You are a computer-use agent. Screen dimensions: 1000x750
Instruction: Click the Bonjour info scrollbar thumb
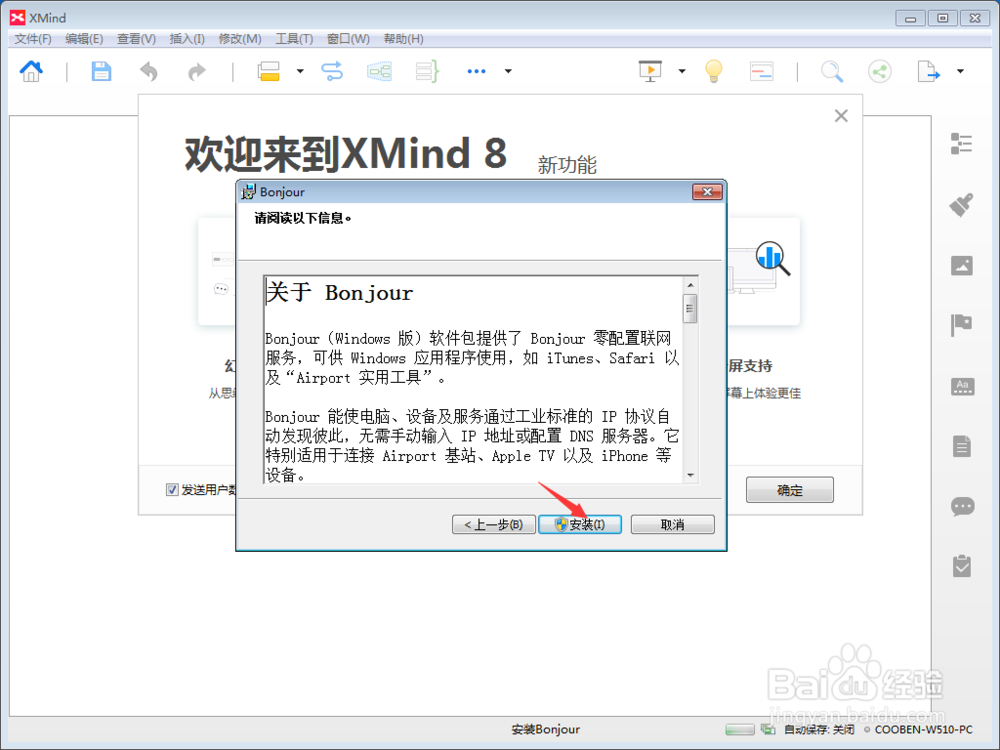coord(689,309)
